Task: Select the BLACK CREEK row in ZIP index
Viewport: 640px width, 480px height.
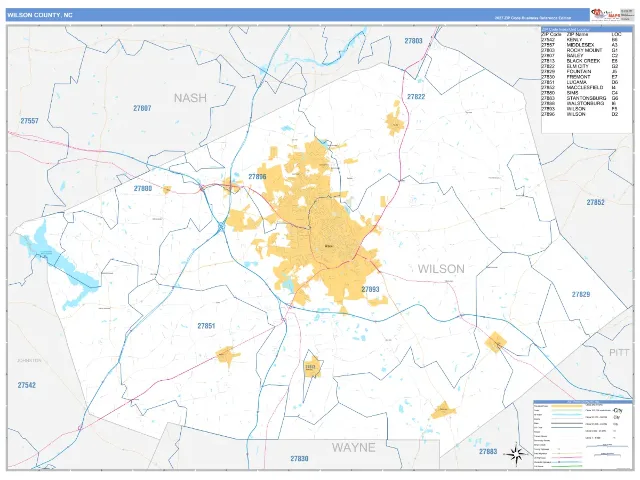Action: 580,61
